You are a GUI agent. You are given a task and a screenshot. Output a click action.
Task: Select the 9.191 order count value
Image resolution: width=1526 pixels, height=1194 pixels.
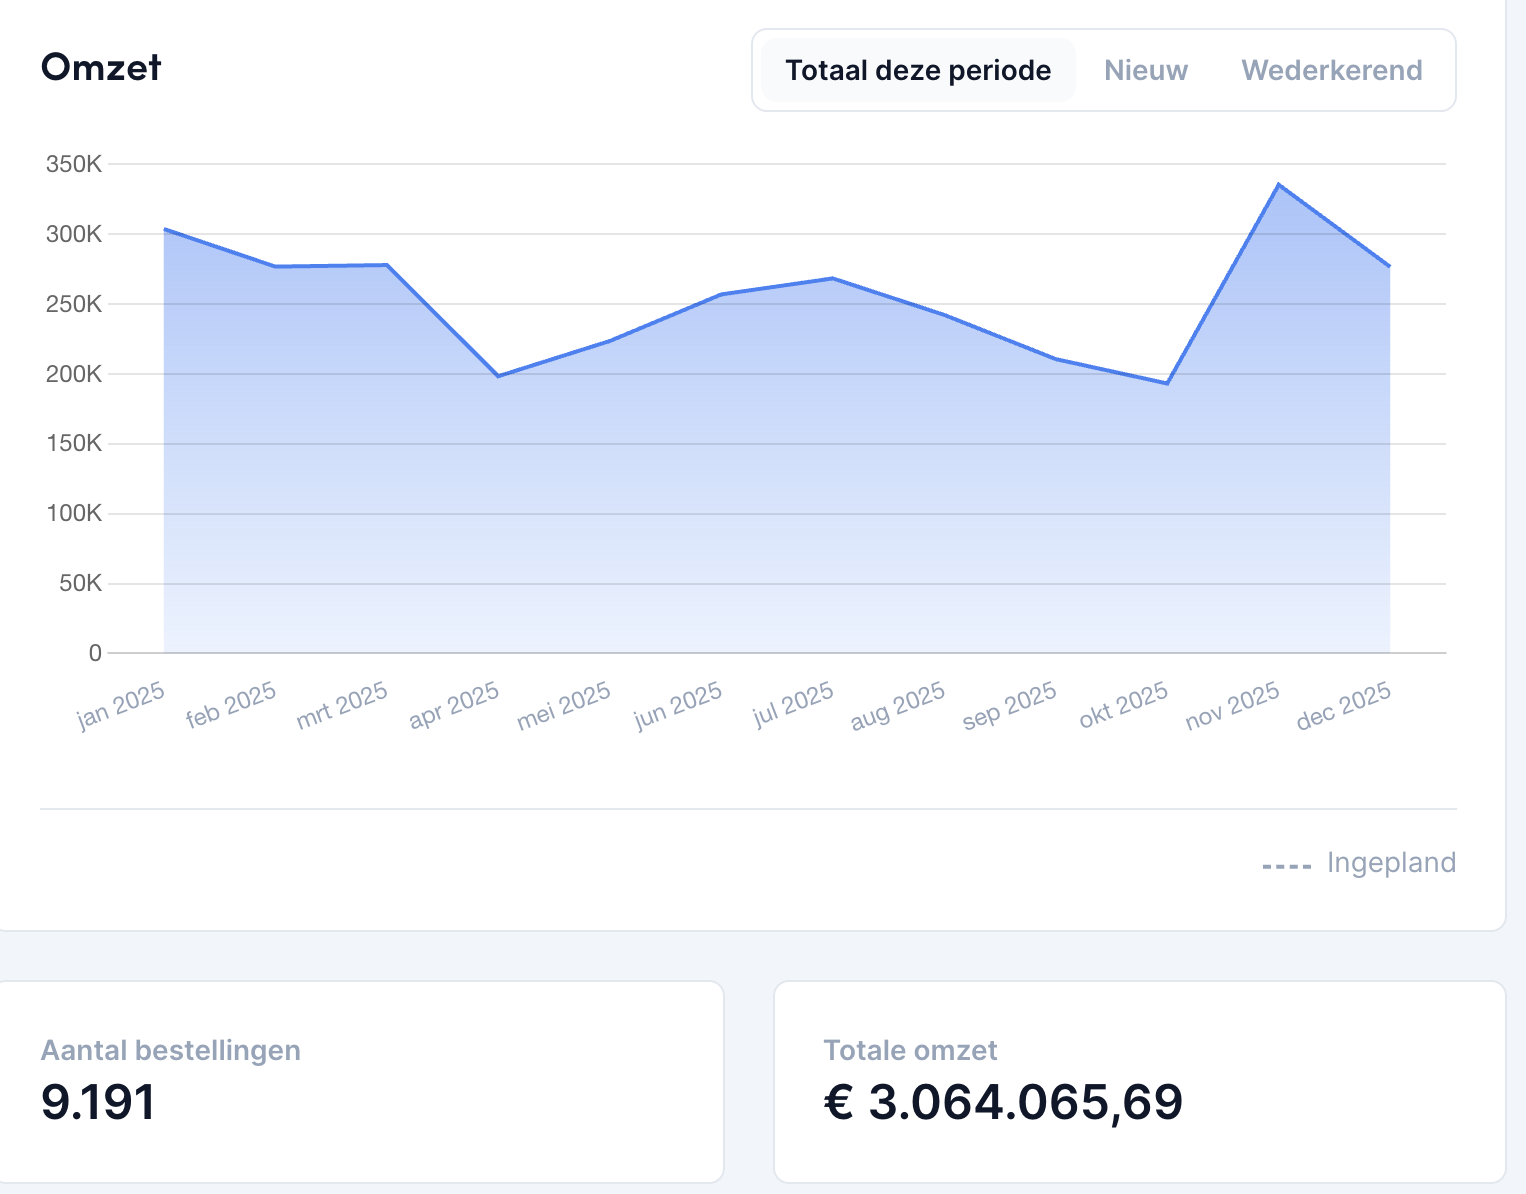pyautogui.click(x=97, y=1104)
